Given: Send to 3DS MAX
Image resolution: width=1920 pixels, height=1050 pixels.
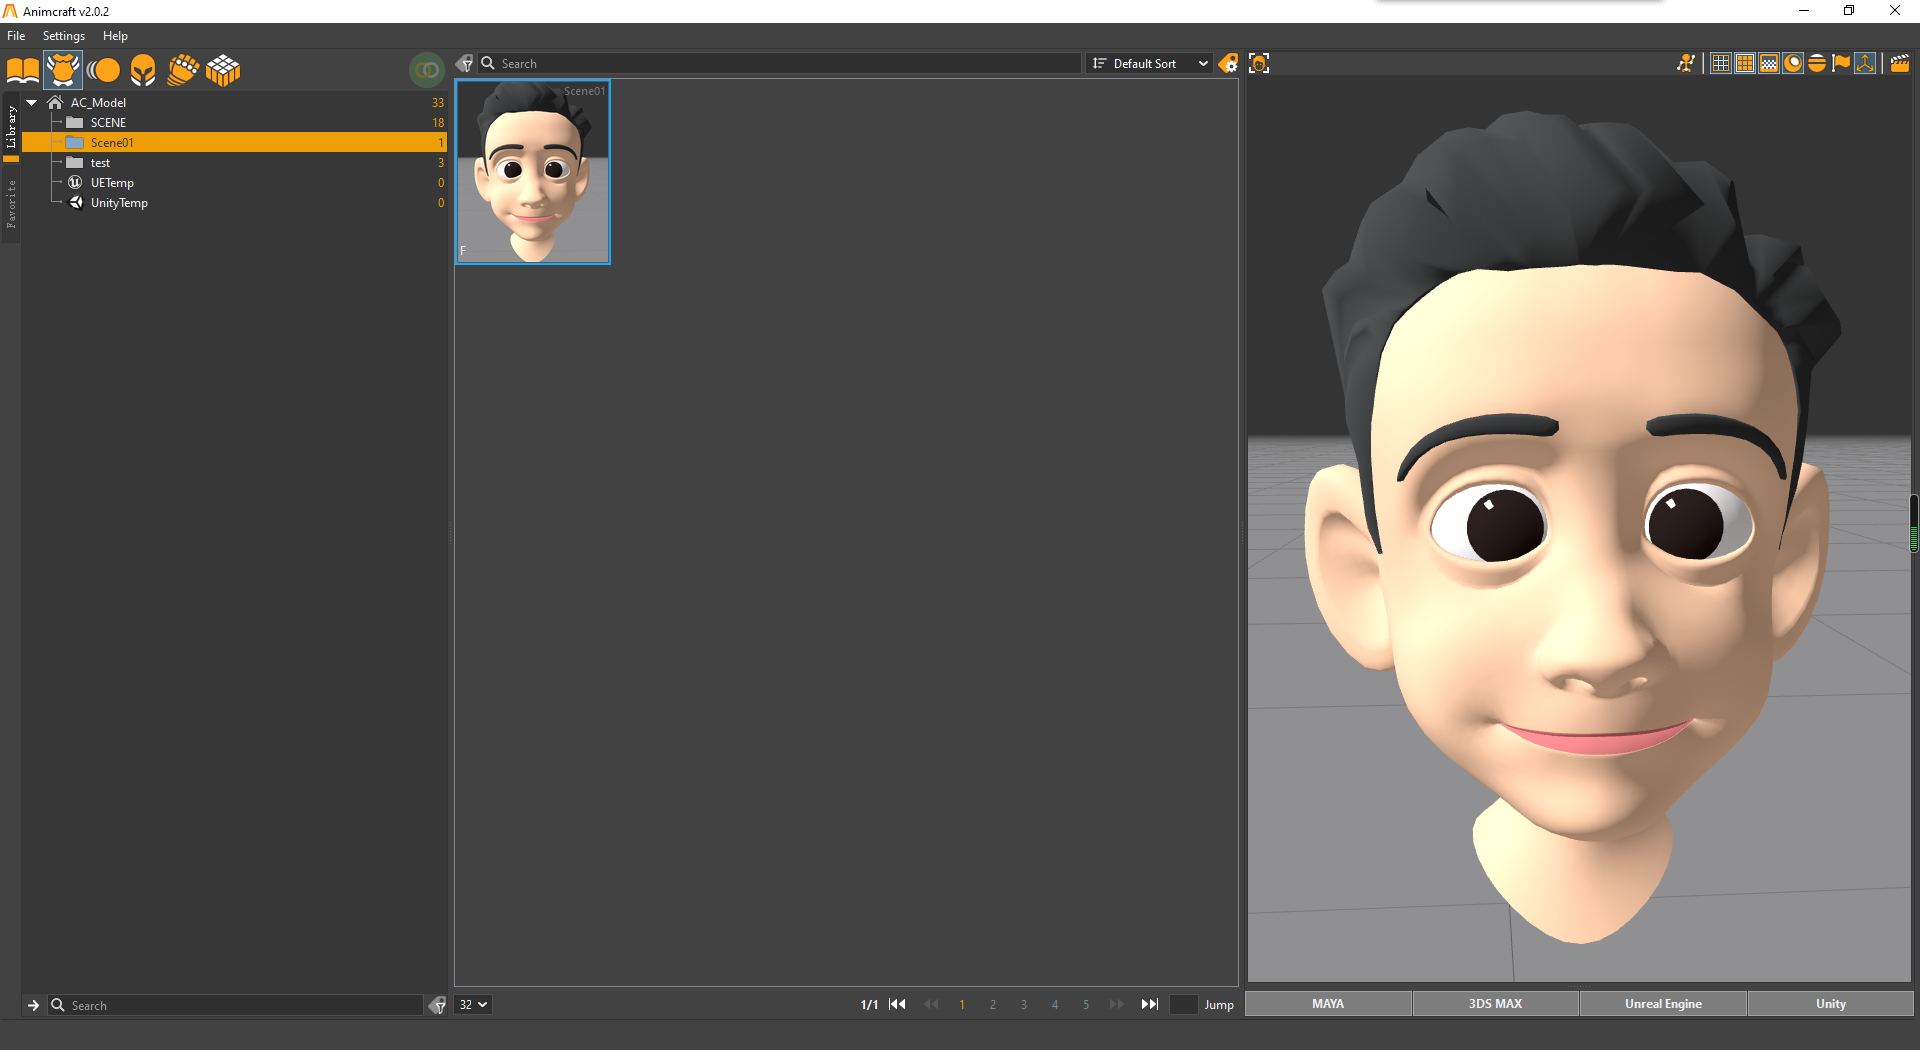Looking at the screenshot, I should click(x=1496, y=1003).
